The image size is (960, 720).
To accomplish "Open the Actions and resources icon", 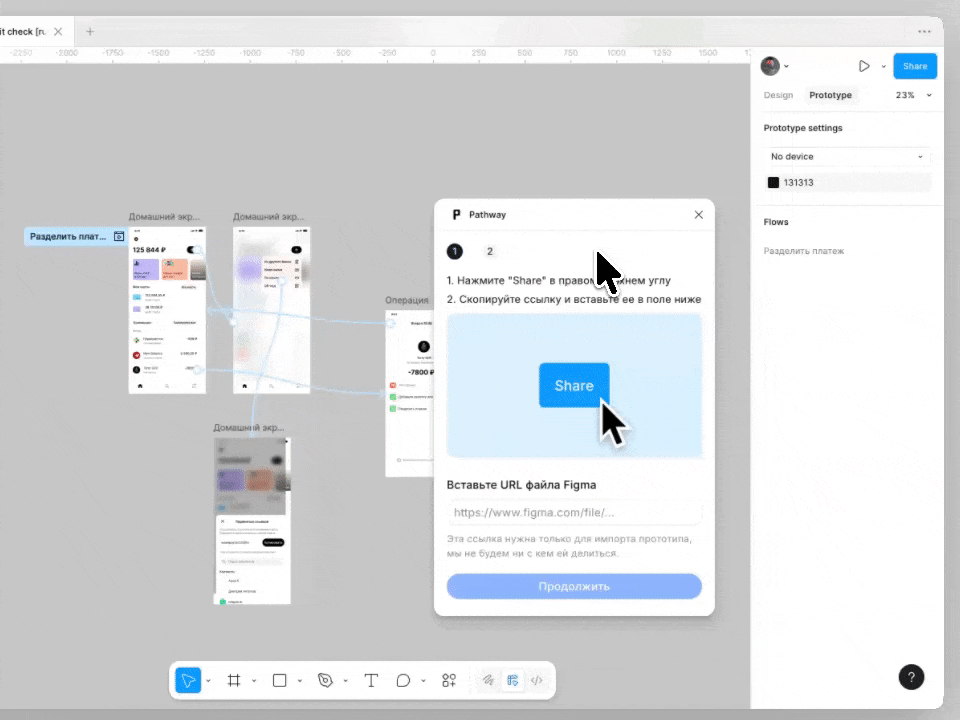I will 449,681.
